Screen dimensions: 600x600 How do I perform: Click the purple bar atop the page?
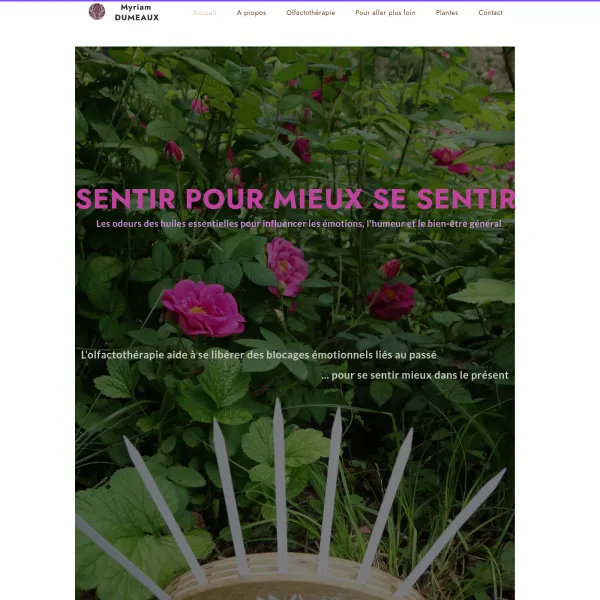pos(300,1)
